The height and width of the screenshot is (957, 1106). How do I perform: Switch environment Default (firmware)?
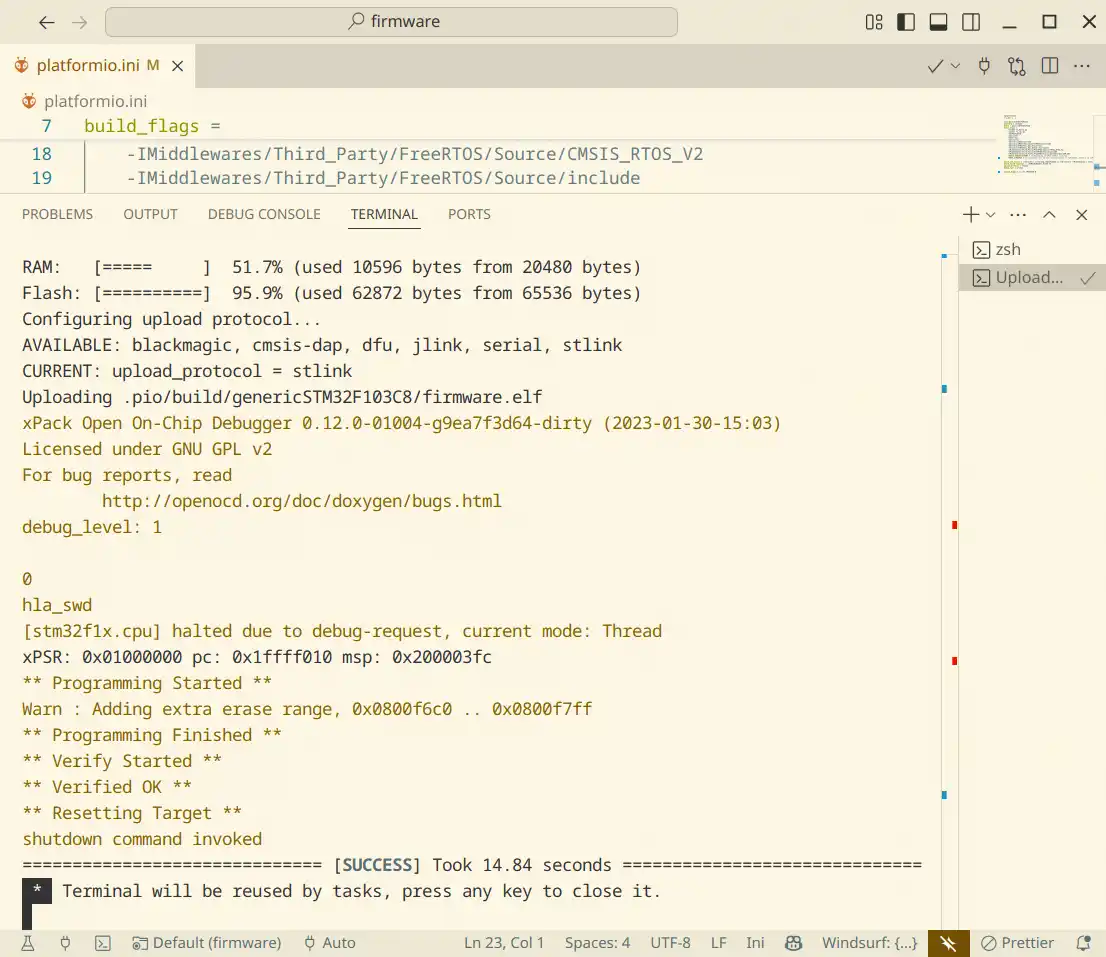click(x=207, y=944)
